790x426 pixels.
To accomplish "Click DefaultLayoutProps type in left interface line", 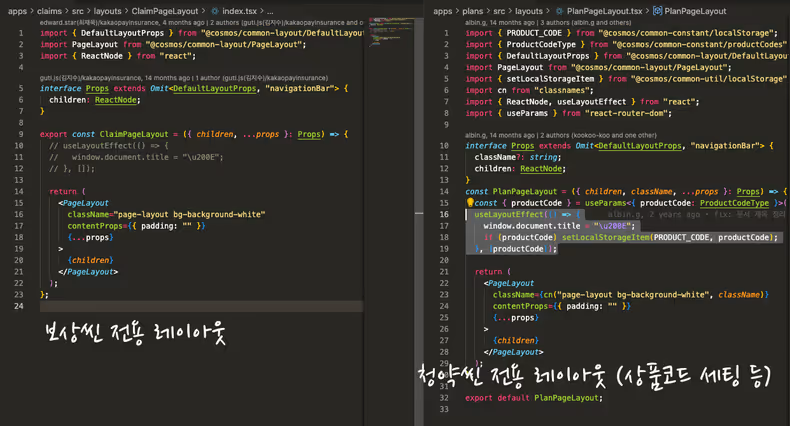I will (x=215, y=88).
